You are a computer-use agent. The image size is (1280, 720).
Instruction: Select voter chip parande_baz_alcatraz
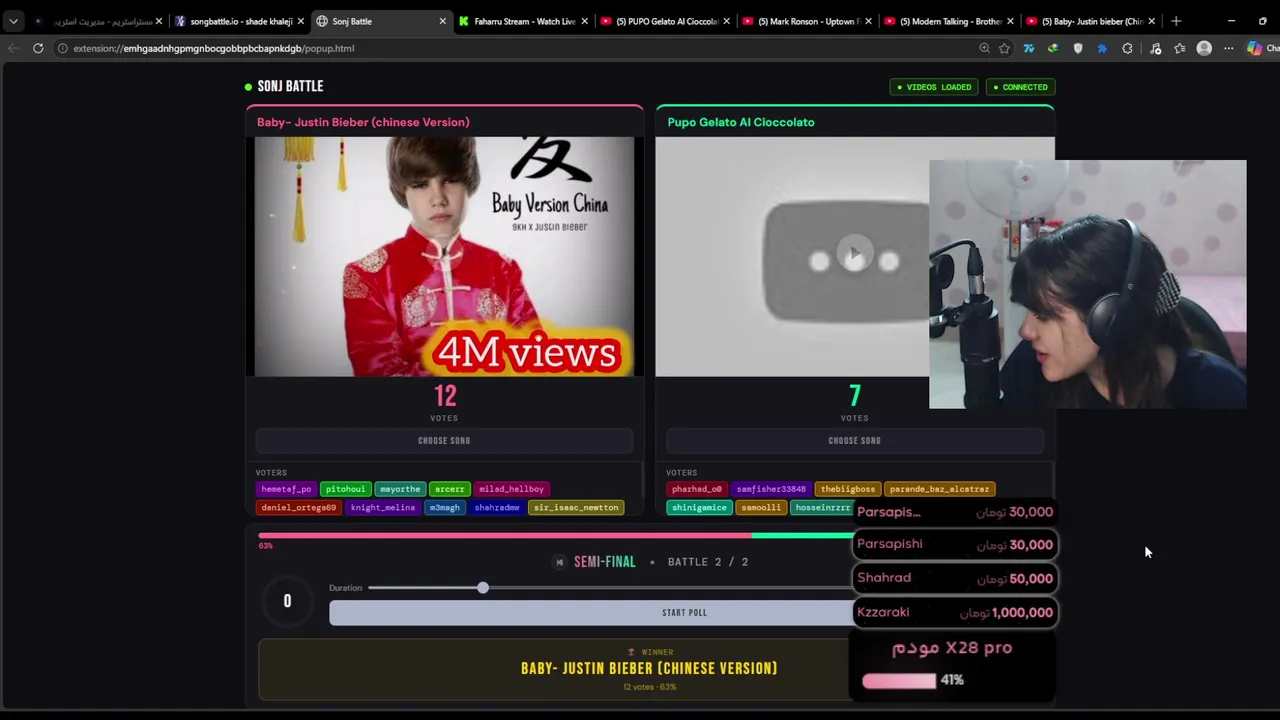click(x=939, y=489)
